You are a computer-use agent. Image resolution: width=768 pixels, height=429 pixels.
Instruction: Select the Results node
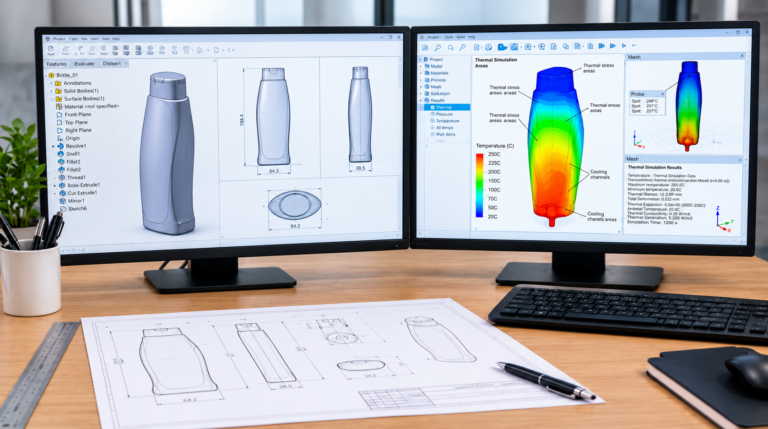tap(434, 100)
